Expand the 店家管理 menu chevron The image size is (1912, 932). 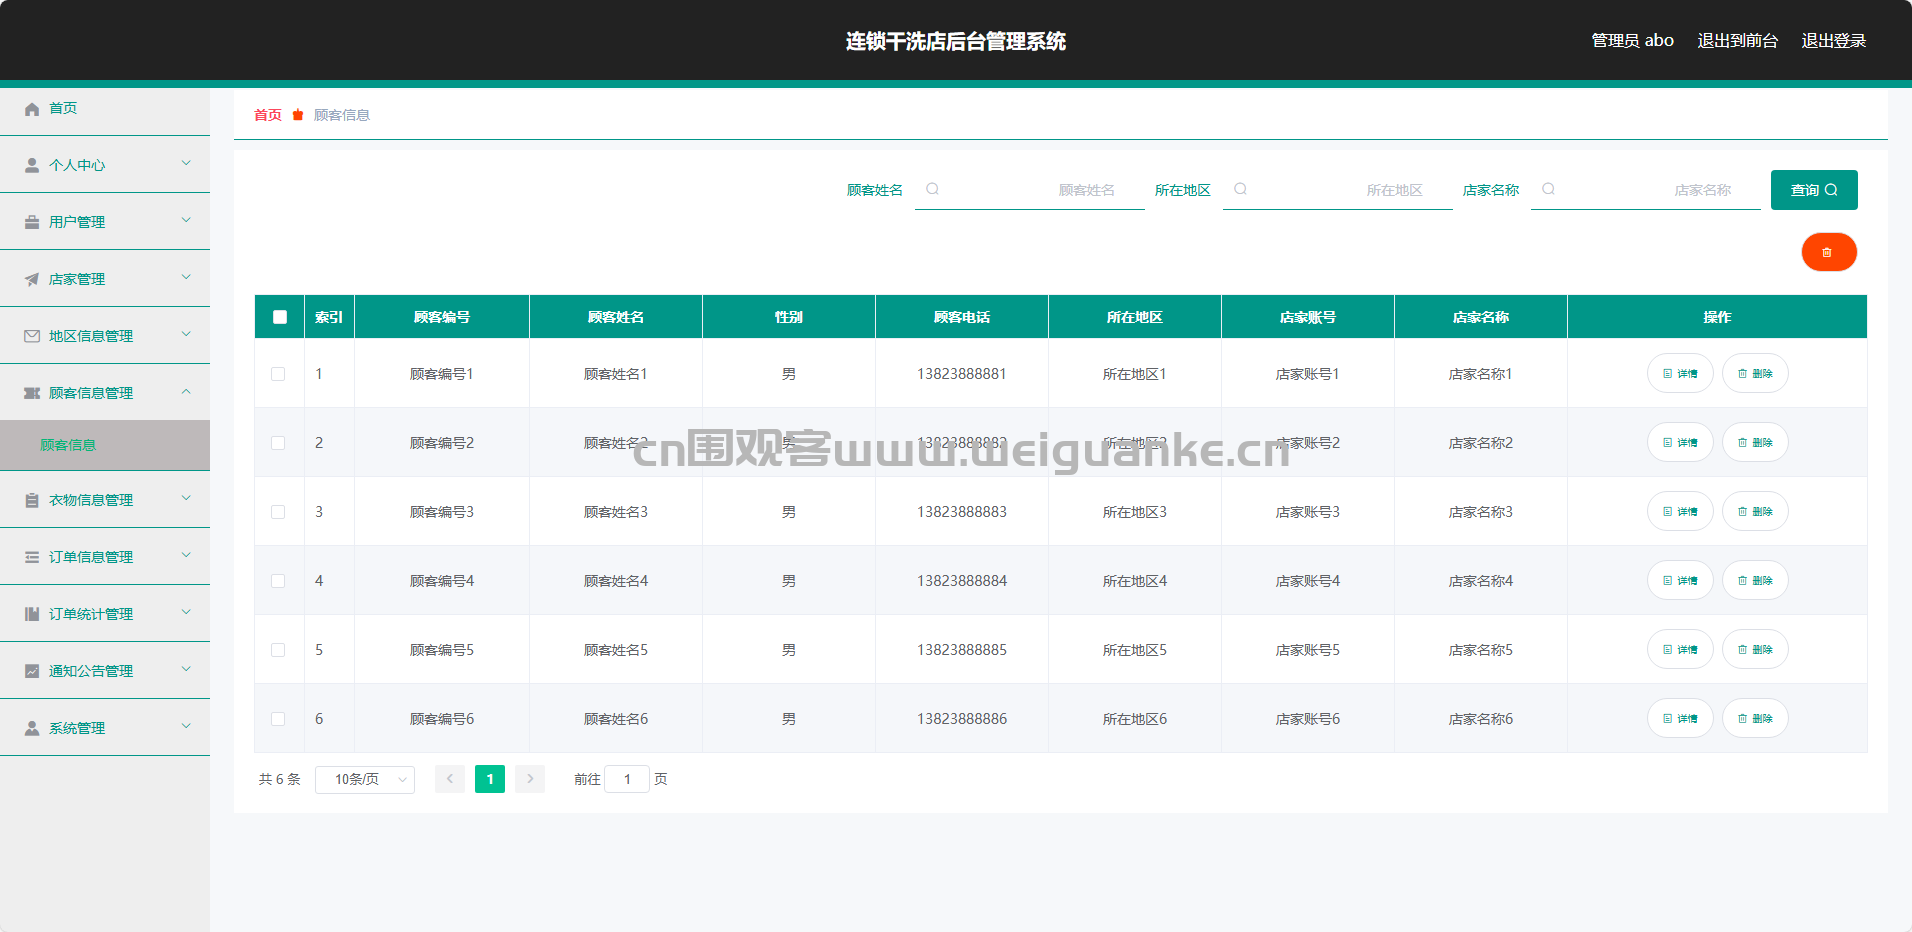click(x=186, y=278)
